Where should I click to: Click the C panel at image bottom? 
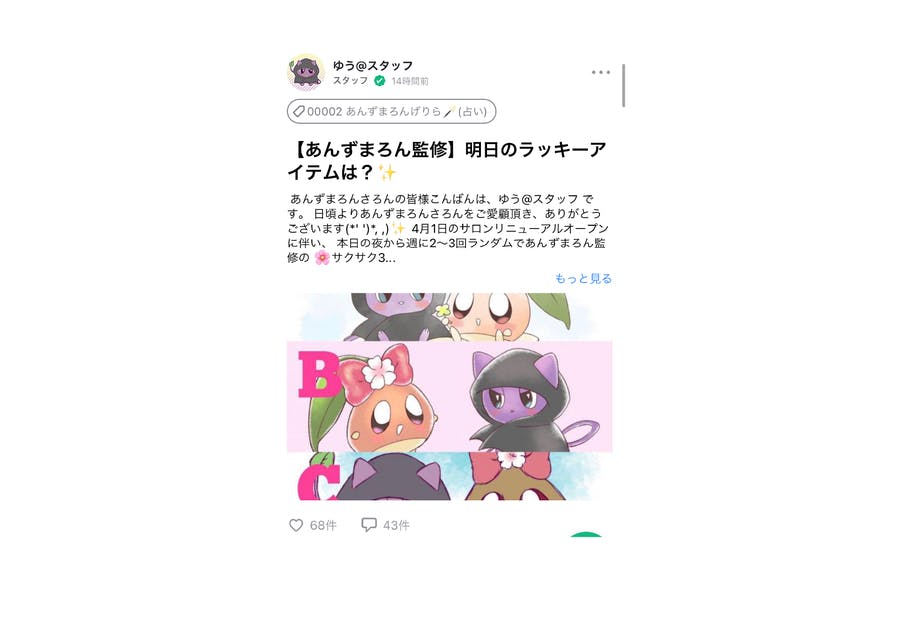point(449,476)
